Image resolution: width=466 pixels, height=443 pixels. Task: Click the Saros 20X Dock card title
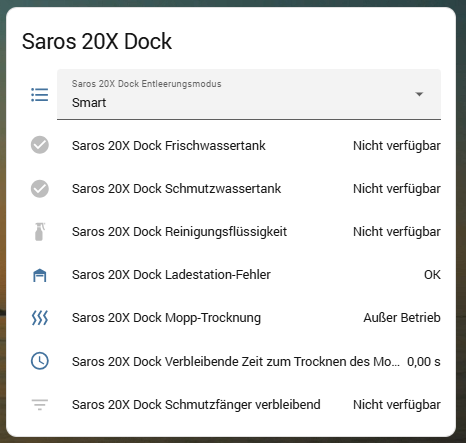[x=97, y=41]
